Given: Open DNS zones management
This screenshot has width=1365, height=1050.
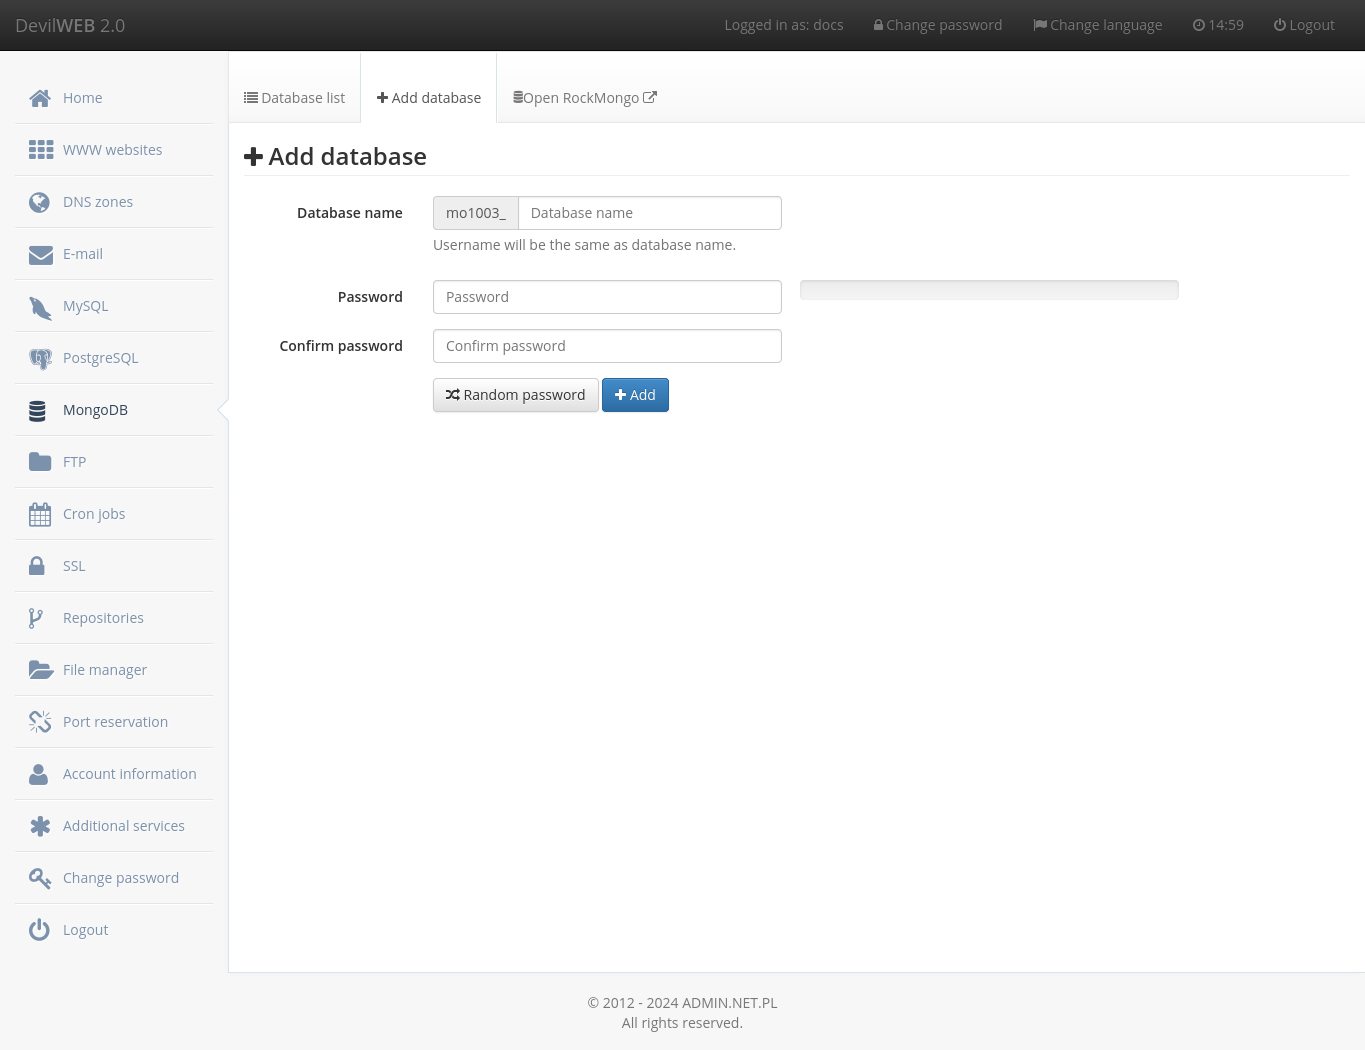Looking at the screenshot, I should click(97, 201).
